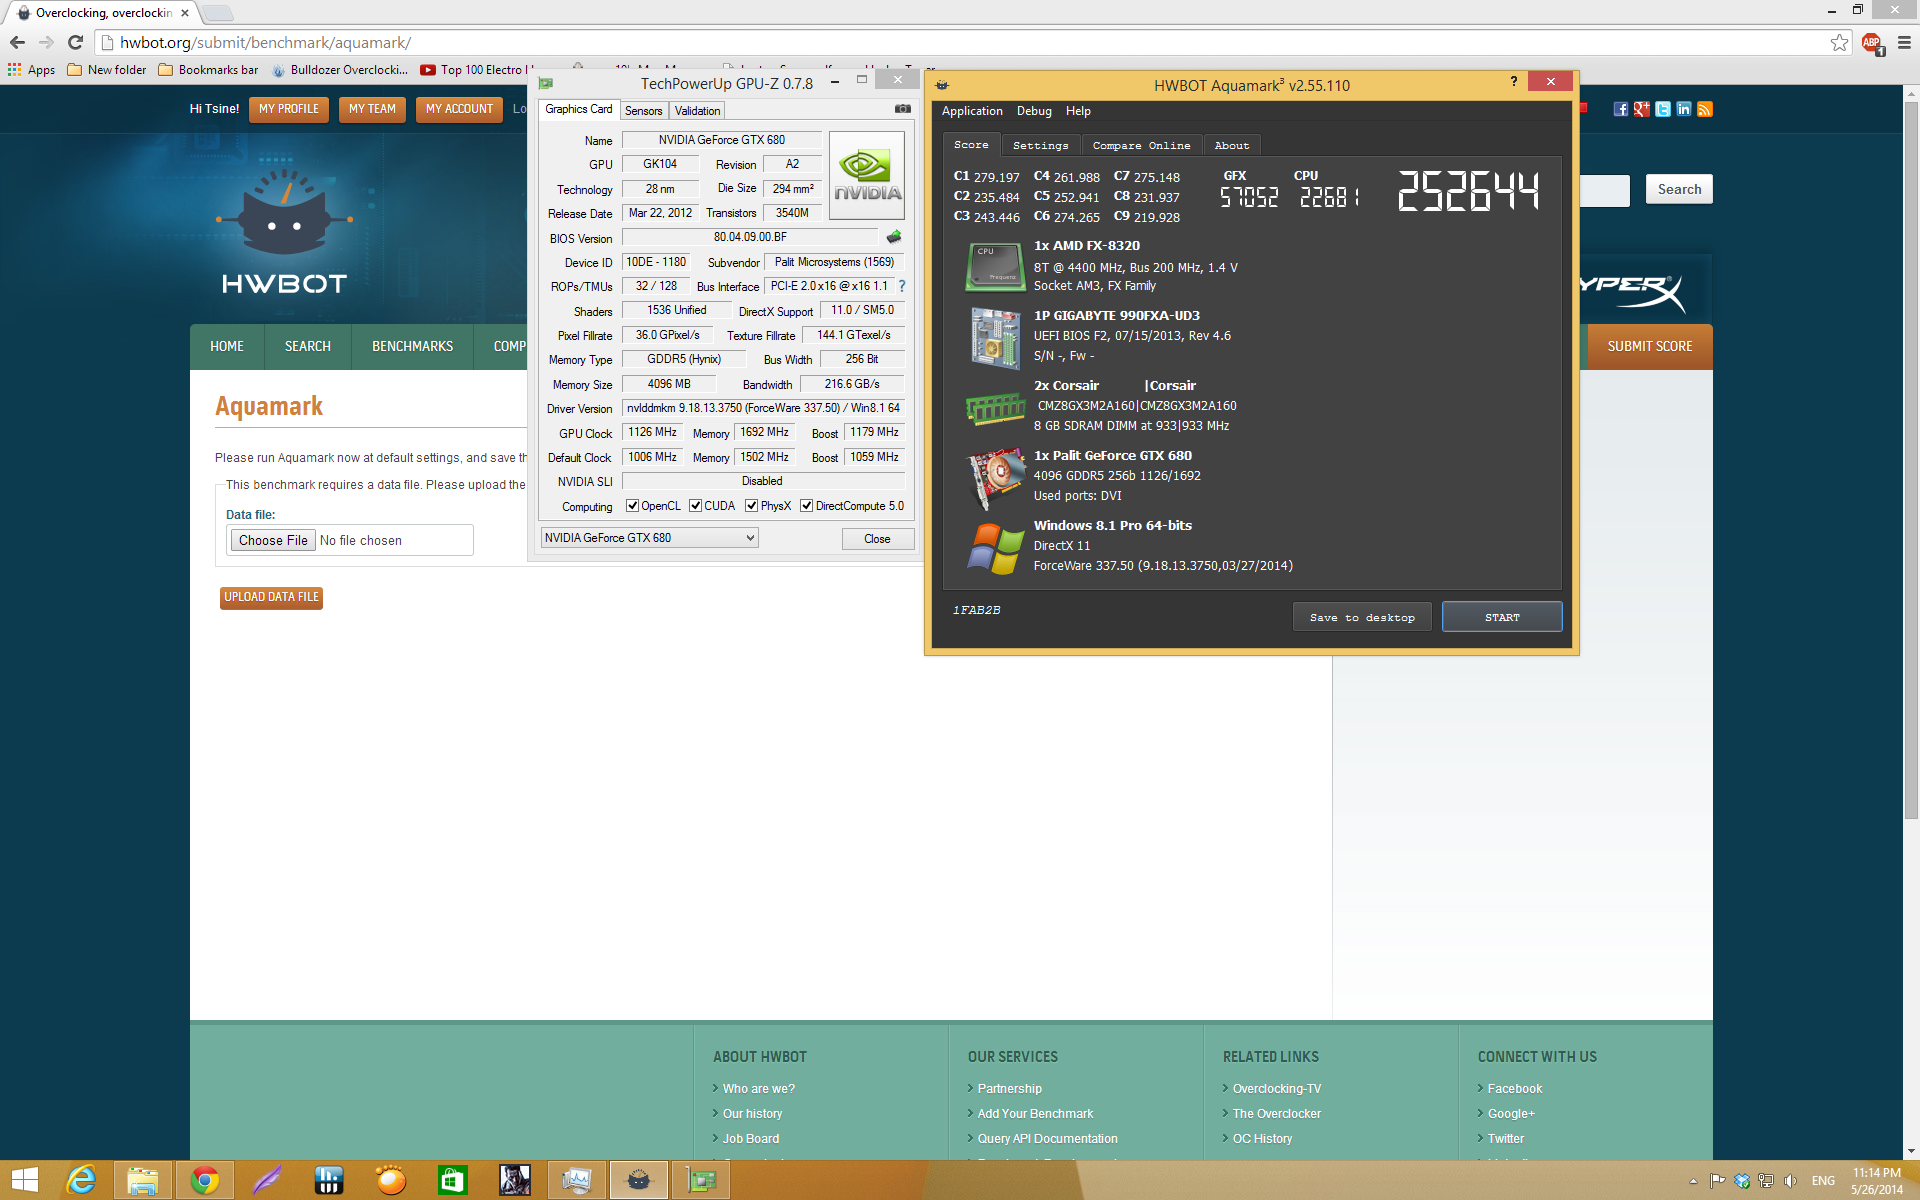Open the ENG language selector
1920x1200 pixels.
[x=1823, y=1181]
